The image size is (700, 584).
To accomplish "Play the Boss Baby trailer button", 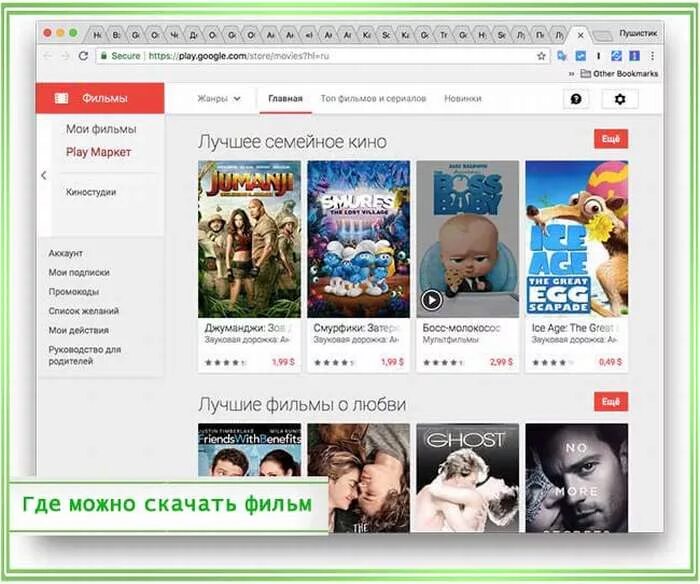I will coord(432,300).
